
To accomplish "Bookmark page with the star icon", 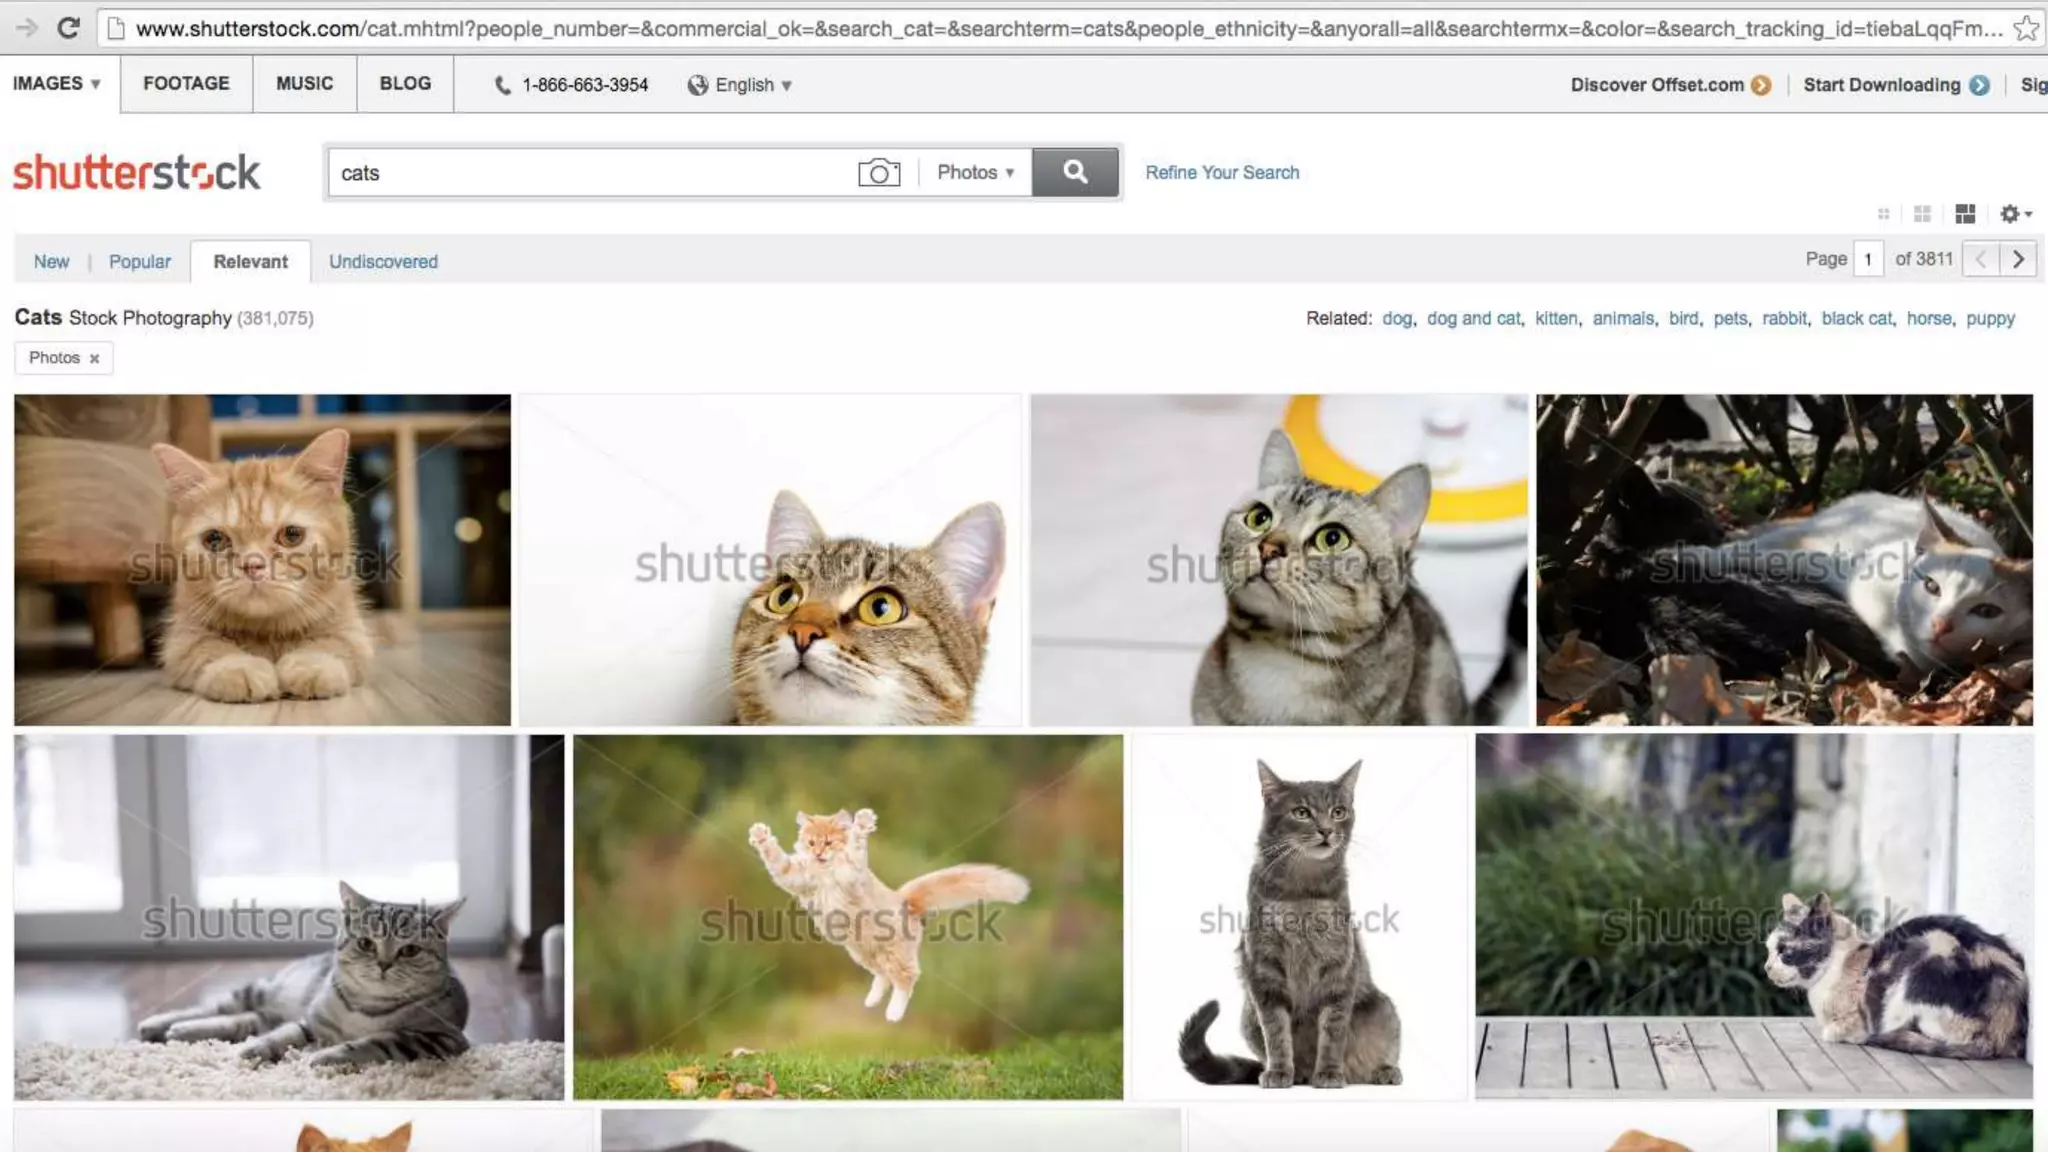I will tap(2026, 28).
